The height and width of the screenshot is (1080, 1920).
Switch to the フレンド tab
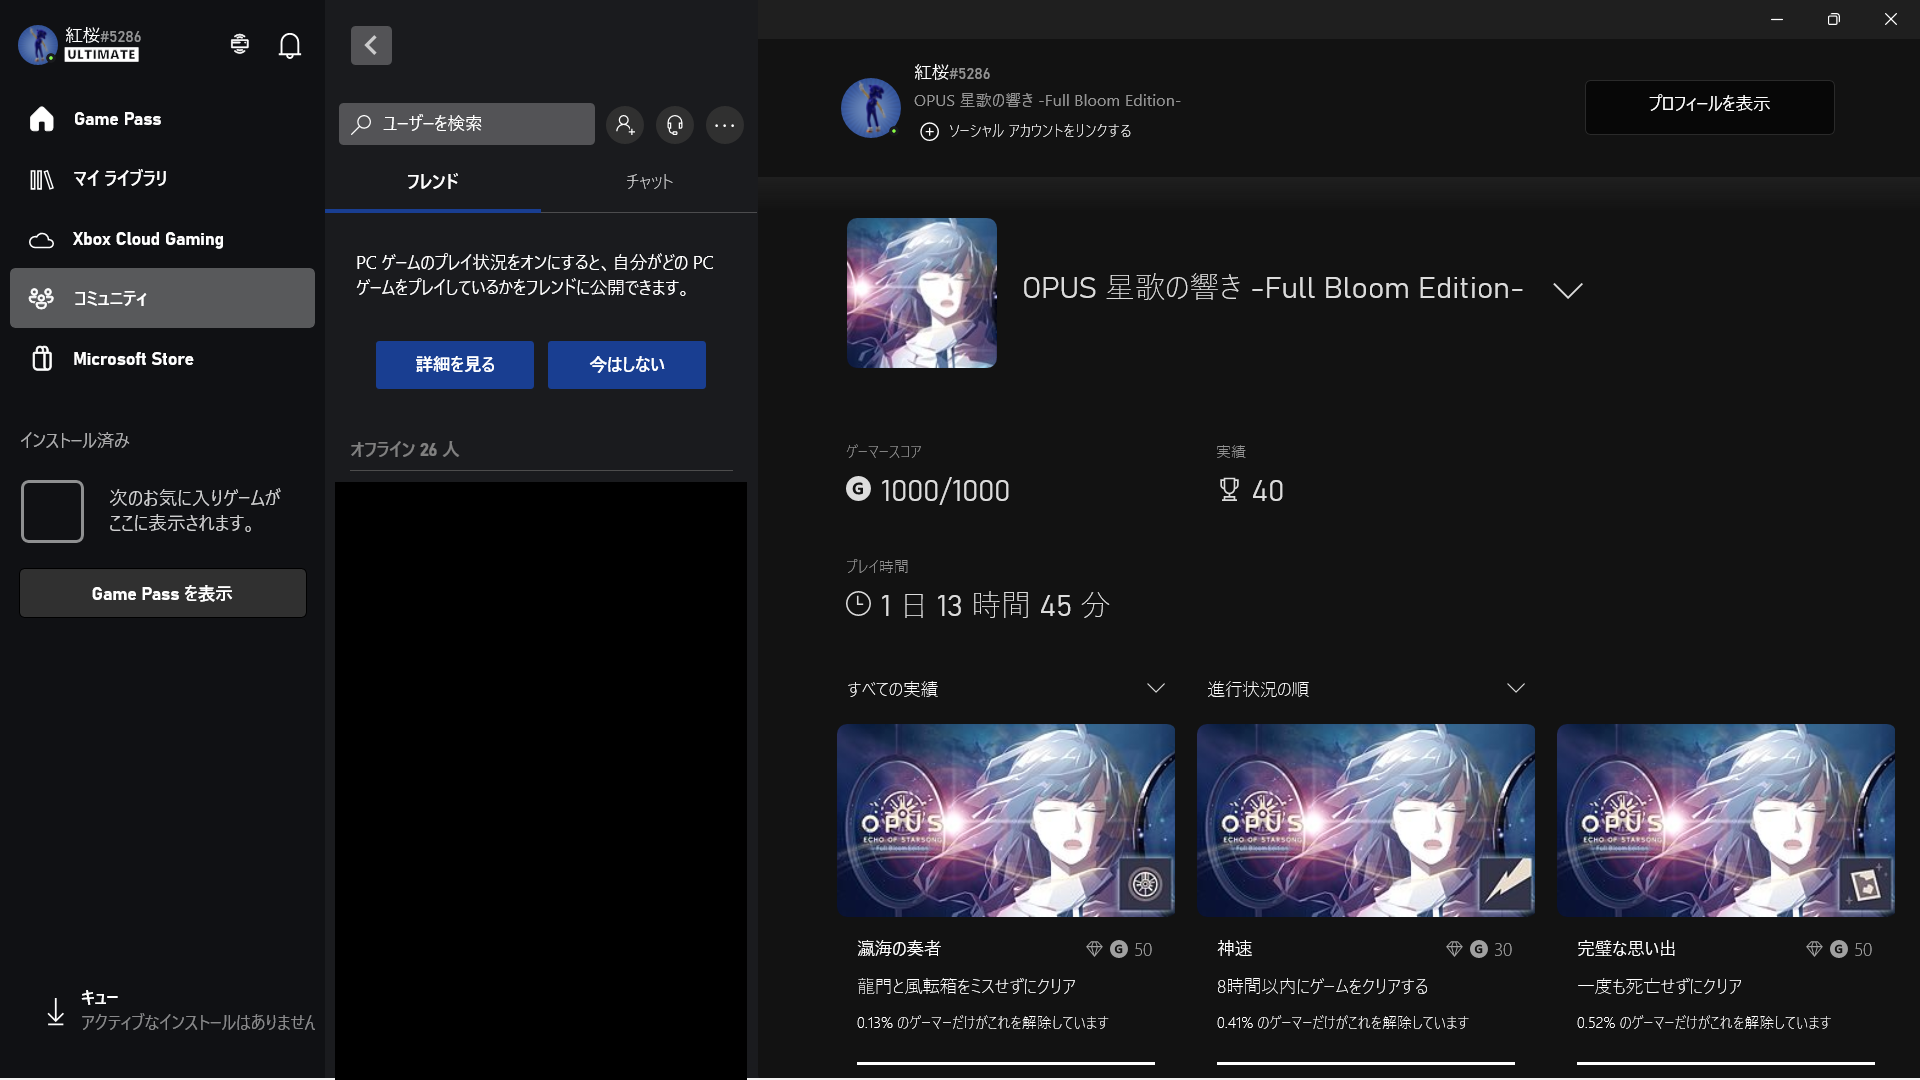coord(432,182)
